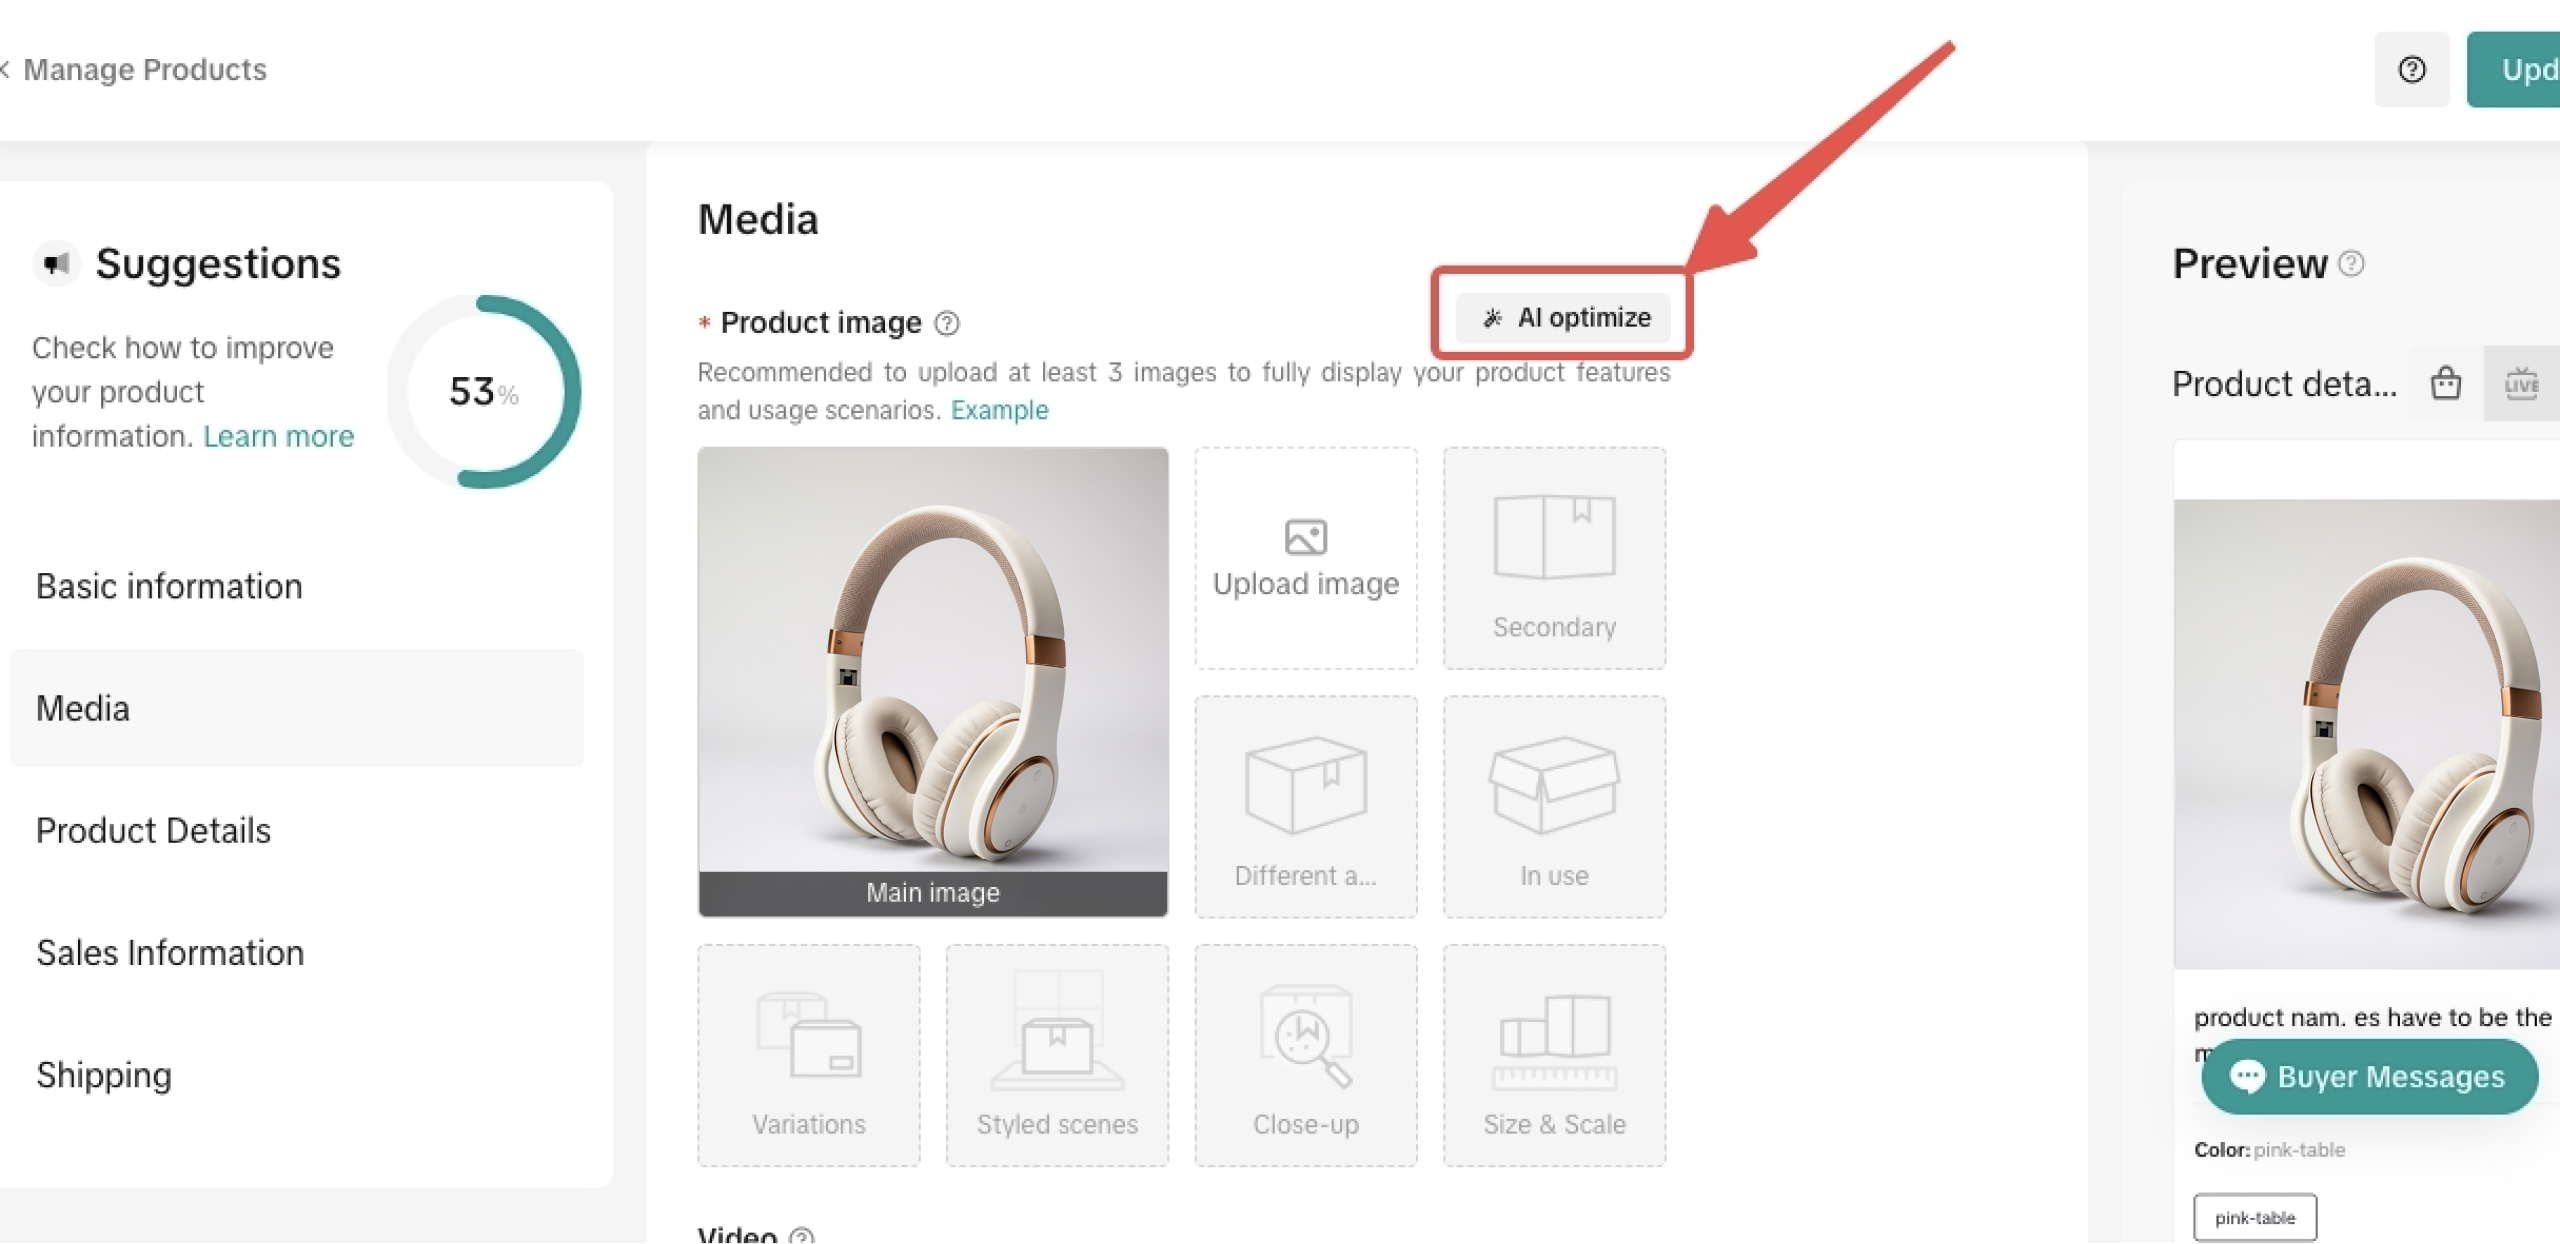Click the AI optimize button
The width and height of the screenshot is (2560, 1244).
pos(1563,317)
